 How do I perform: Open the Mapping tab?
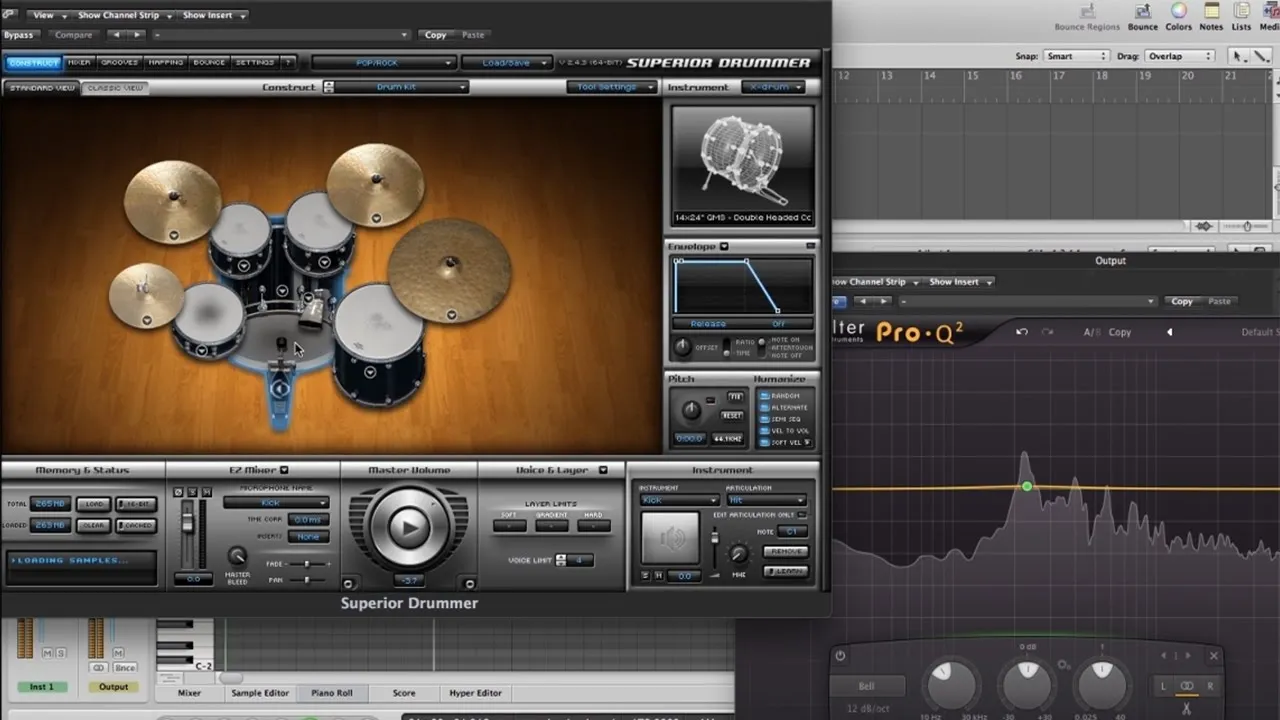pos(166,62)
